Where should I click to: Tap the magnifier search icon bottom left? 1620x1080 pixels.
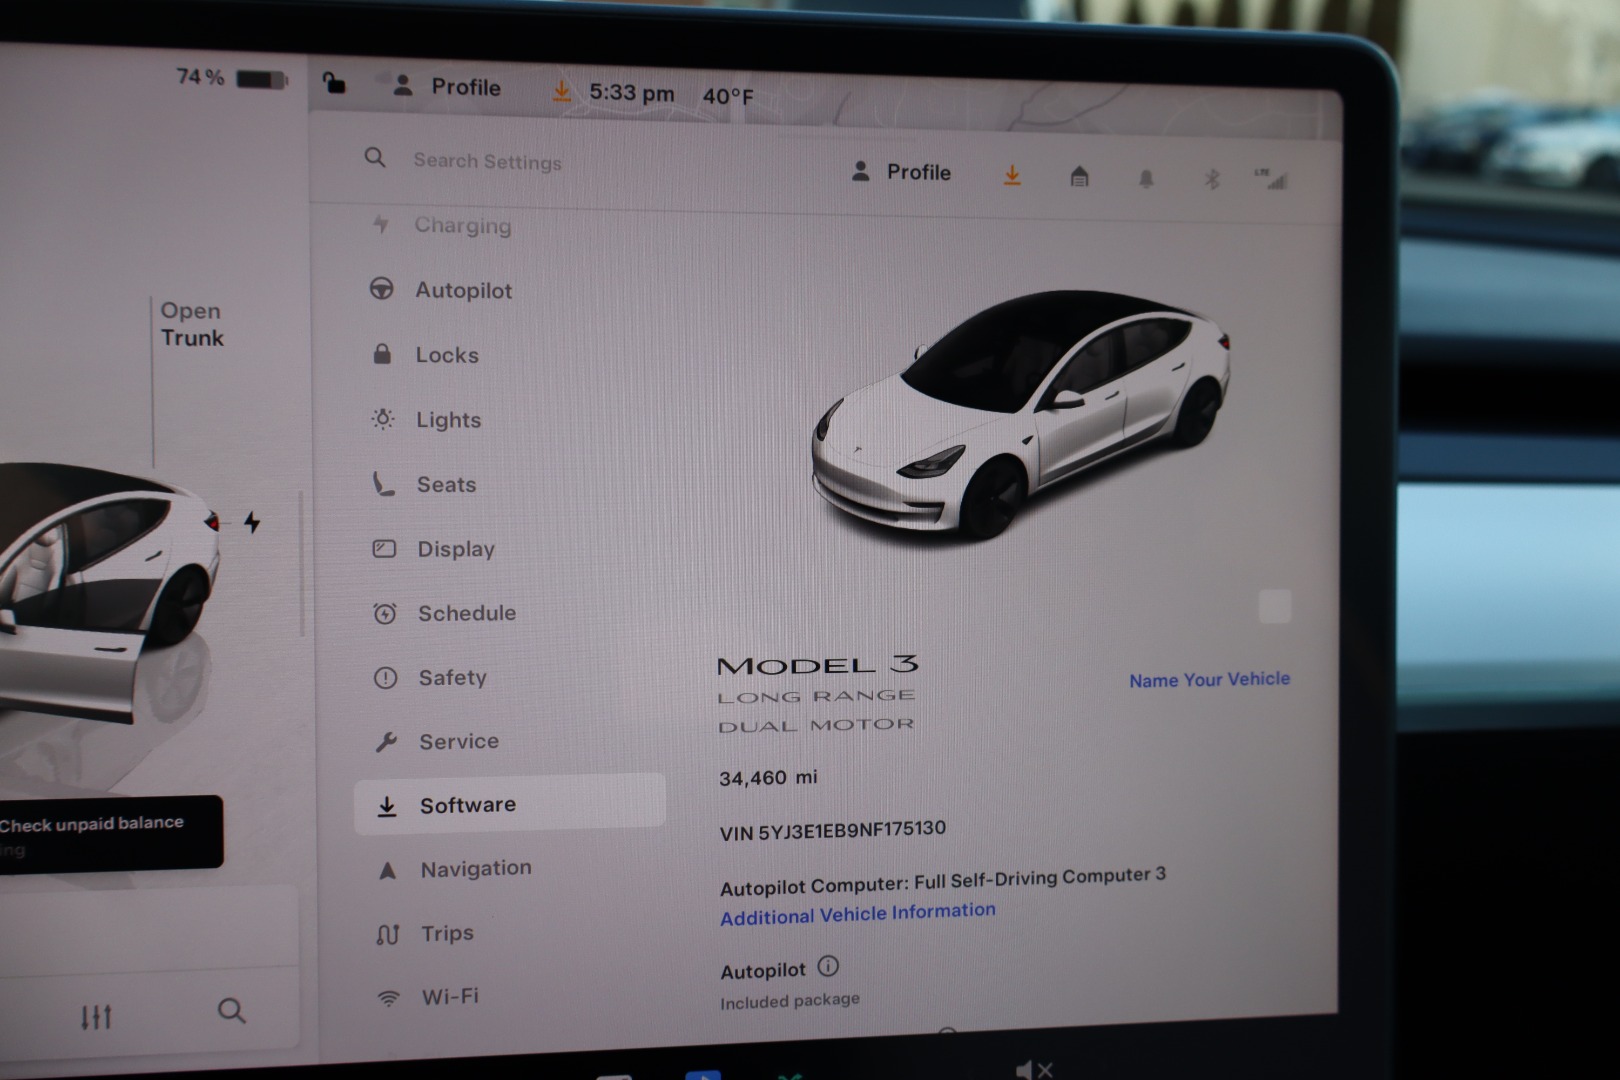[231, 1011]
